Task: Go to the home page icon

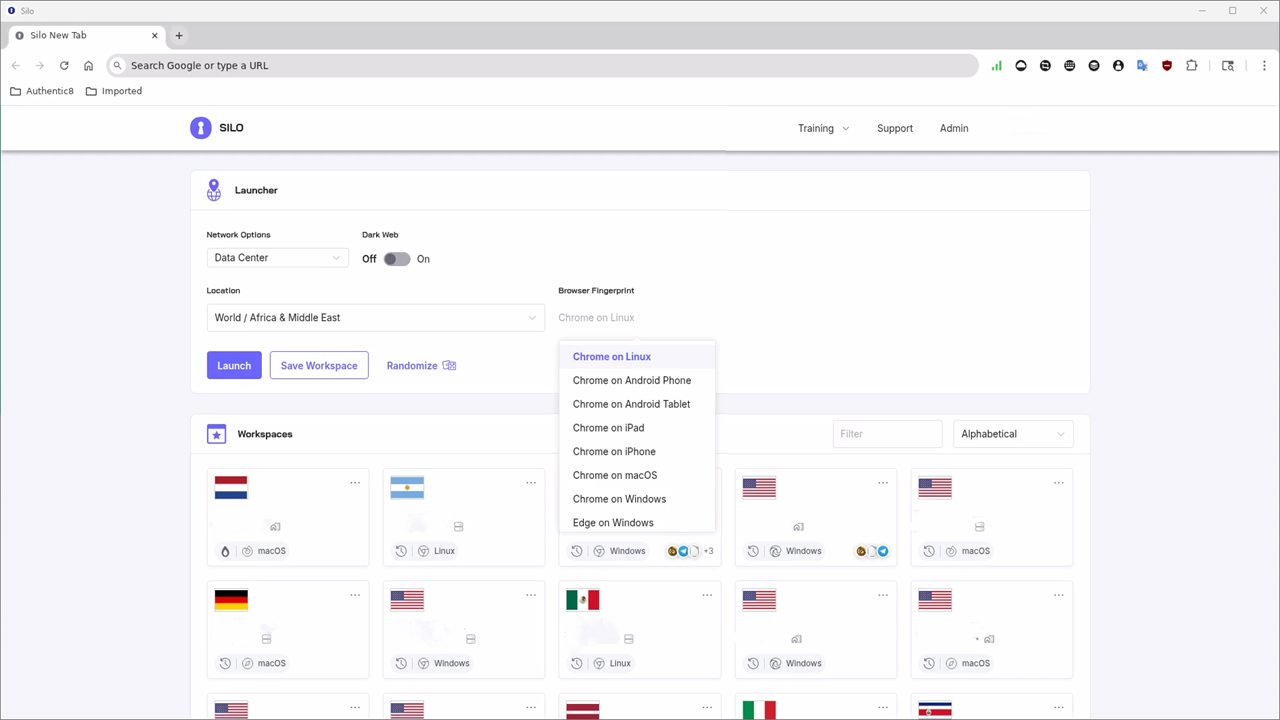Action: (88, 66)
